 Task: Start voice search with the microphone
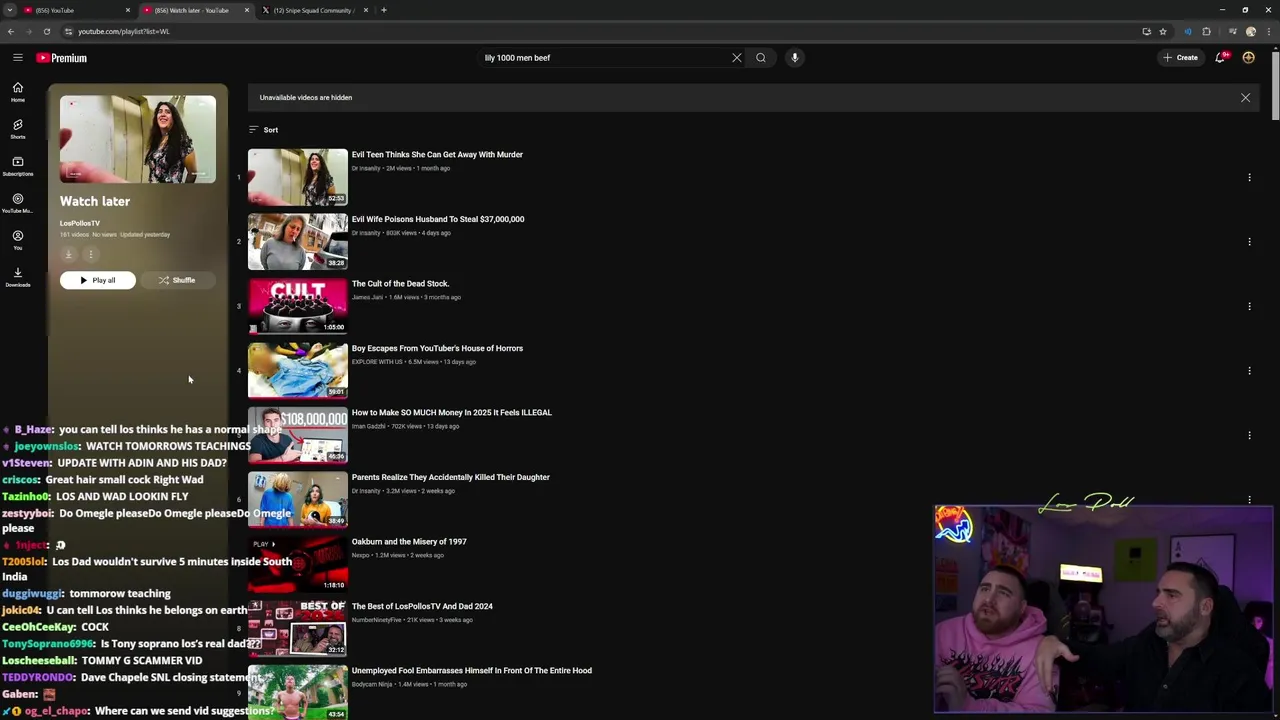(795, 58)
